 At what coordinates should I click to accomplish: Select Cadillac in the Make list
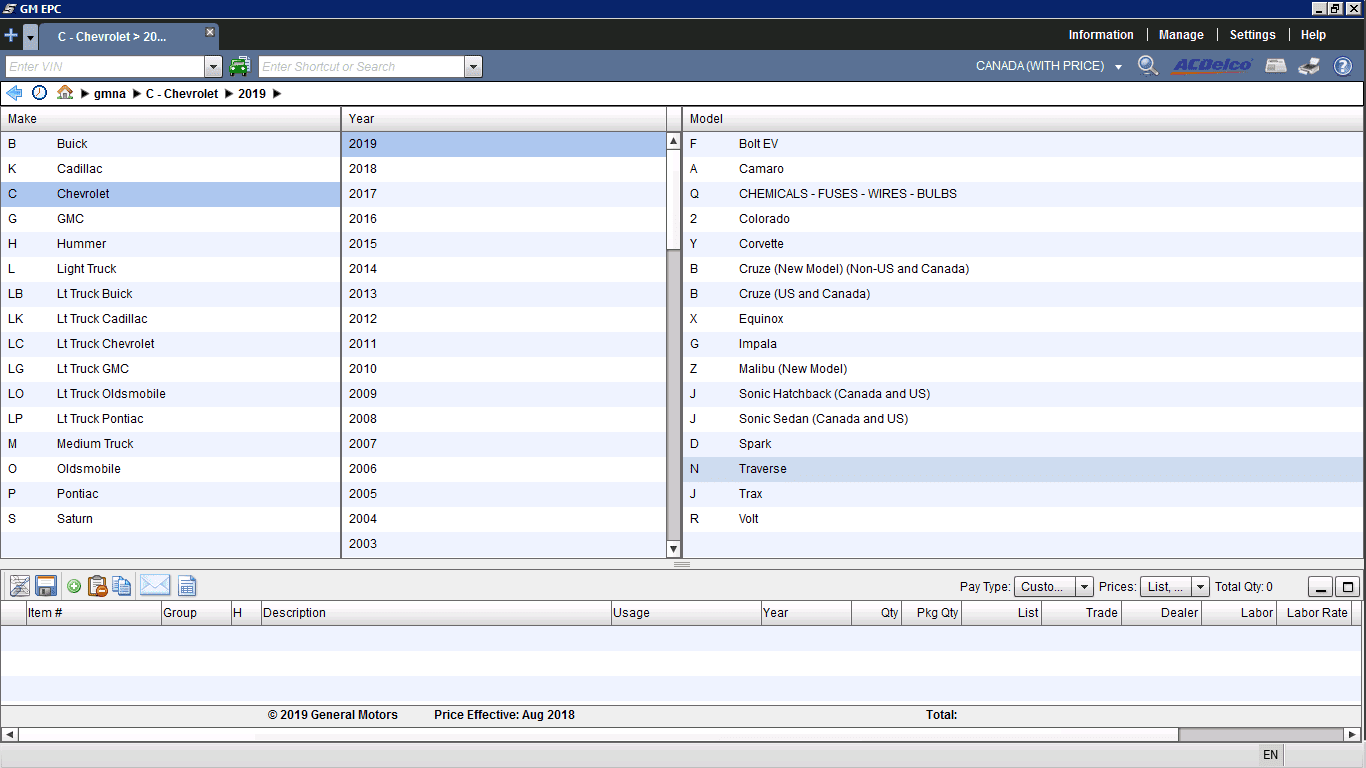[171, 169]
